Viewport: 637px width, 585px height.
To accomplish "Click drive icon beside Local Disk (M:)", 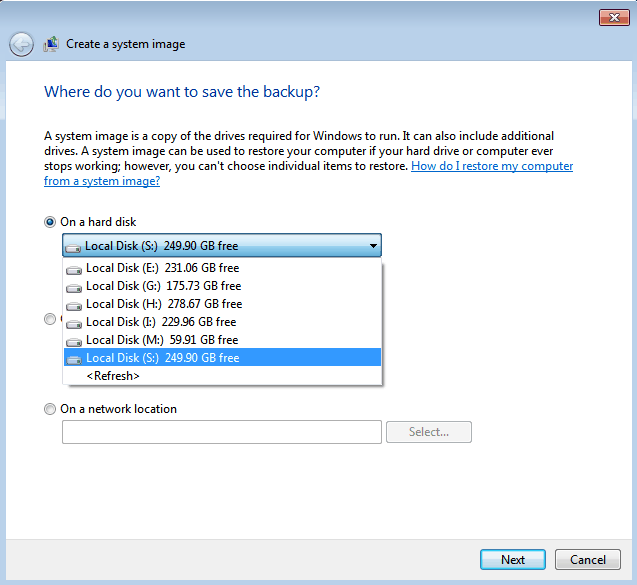I will click(73, 341).
